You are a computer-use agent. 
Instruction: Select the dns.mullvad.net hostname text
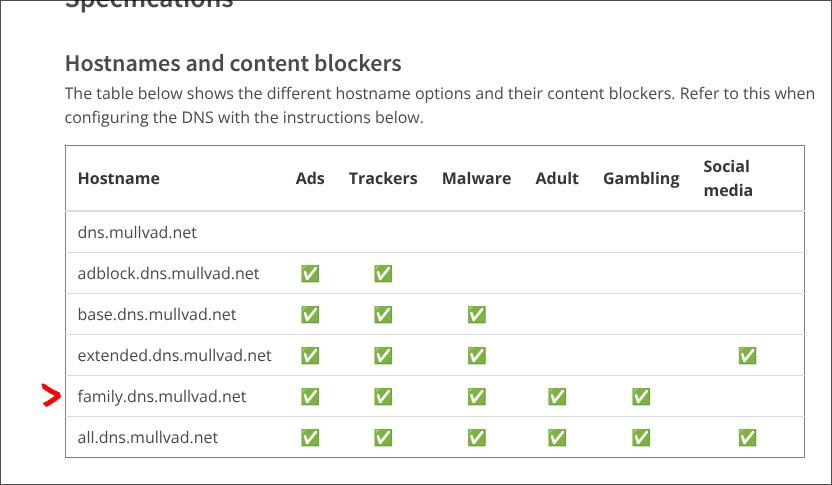[x=137, y=232]
